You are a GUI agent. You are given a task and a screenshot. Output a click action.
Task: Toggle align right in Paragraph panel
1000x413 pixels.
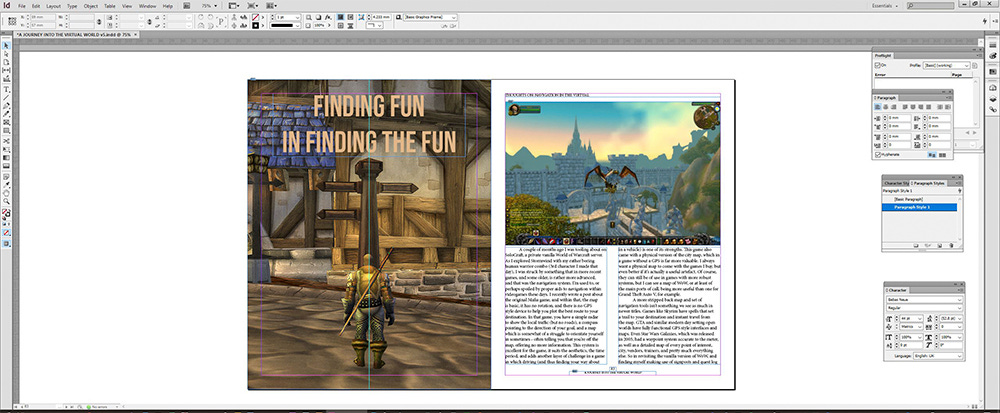point(893,106)
